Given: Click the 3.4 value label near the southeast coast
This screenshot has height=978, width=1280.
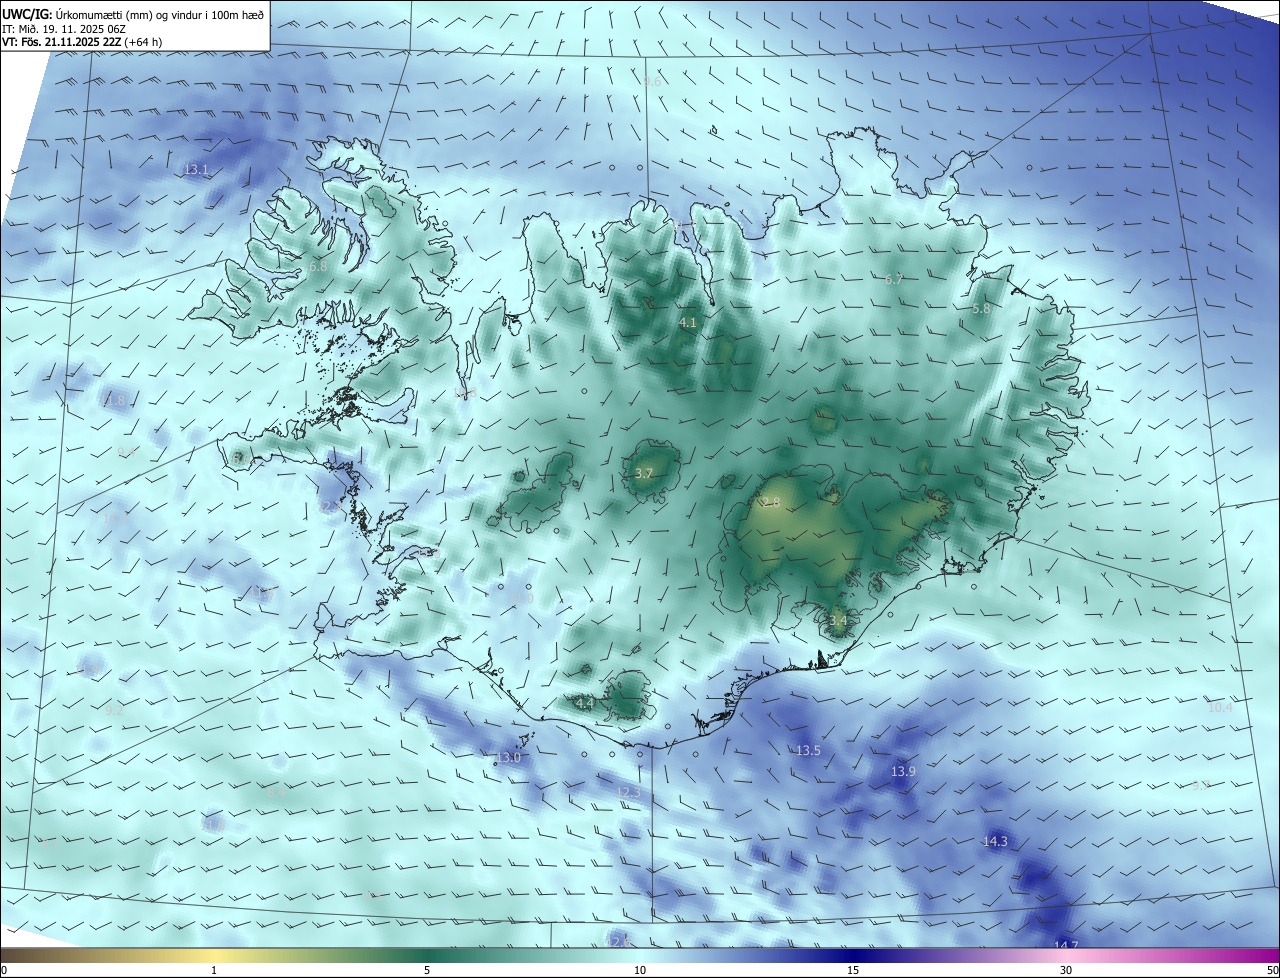Looking at the screenshot, I should (x=838, y=621).
